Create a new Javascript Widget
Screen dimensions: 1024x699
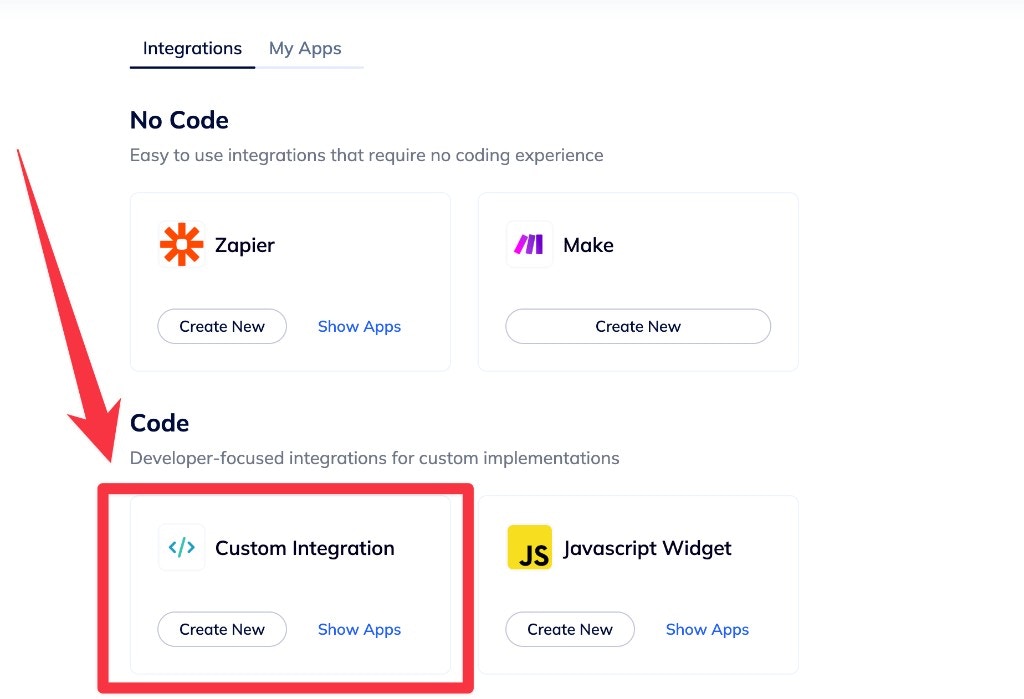(570, 629)
